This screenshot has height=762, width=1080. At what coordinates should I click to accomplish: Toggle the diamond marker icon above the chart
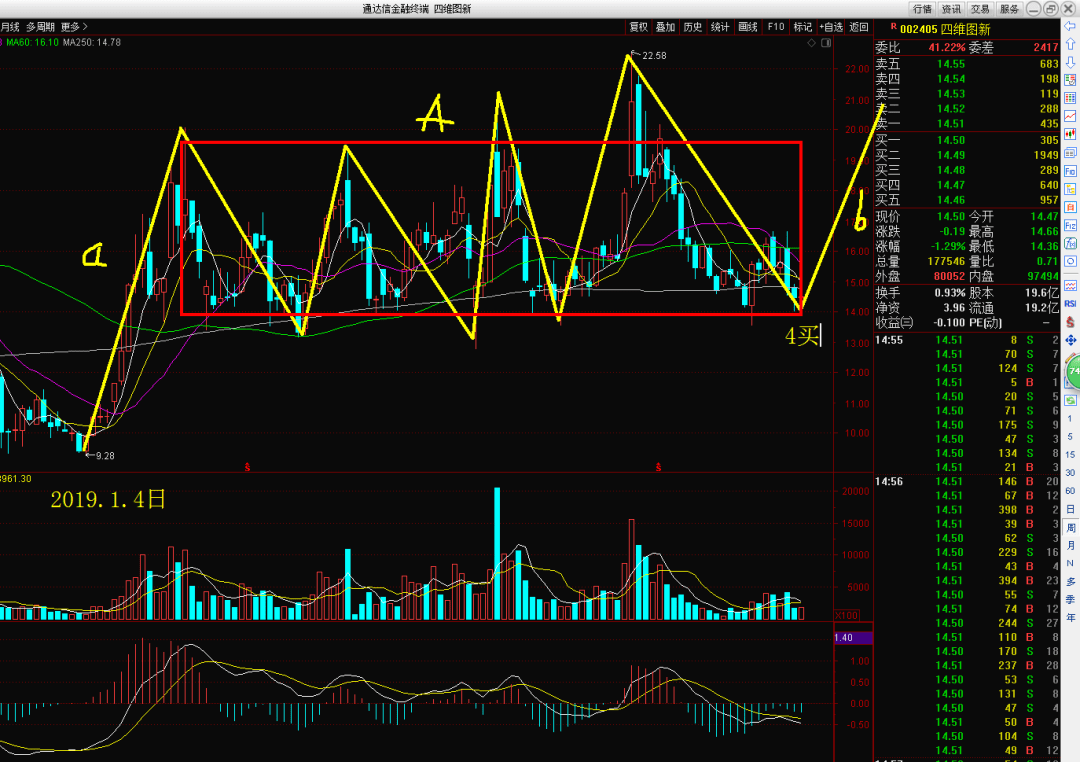pyautogui.click(x=811, y=43)
